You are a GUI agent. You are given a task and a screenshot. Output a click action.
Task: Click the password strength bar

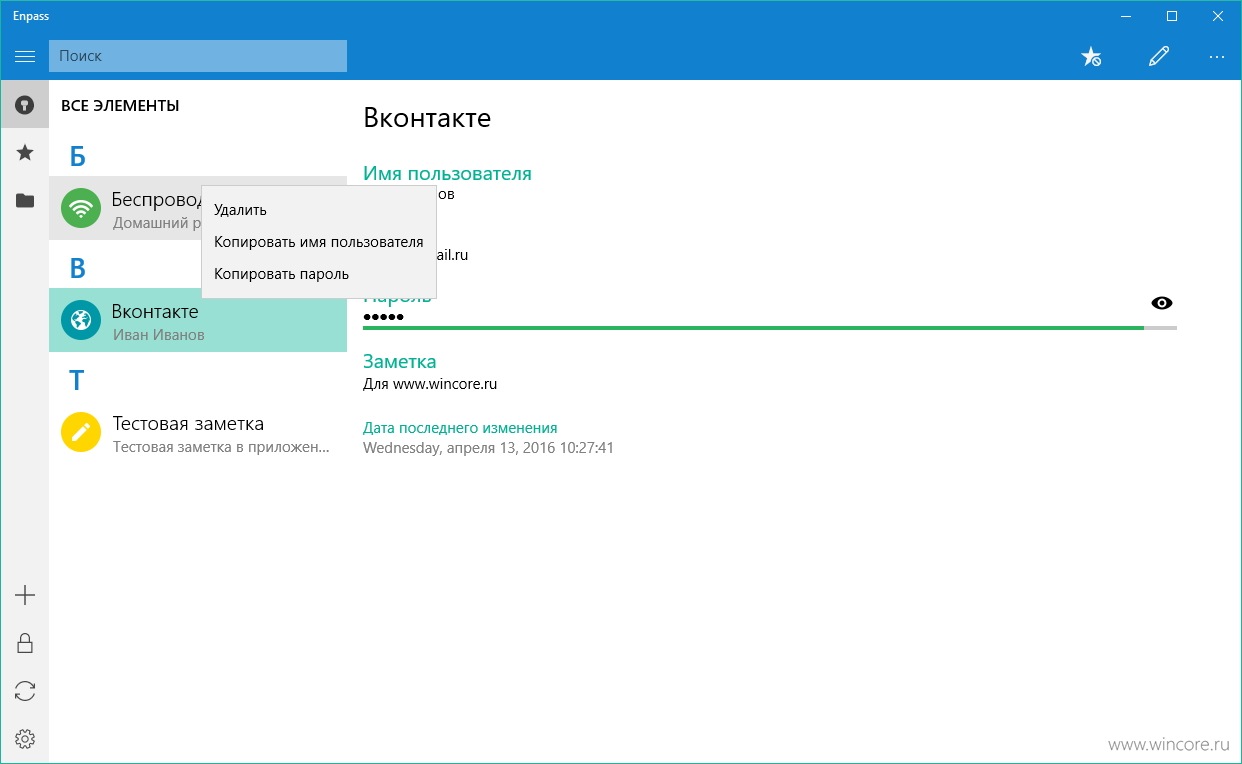point(770,327)
